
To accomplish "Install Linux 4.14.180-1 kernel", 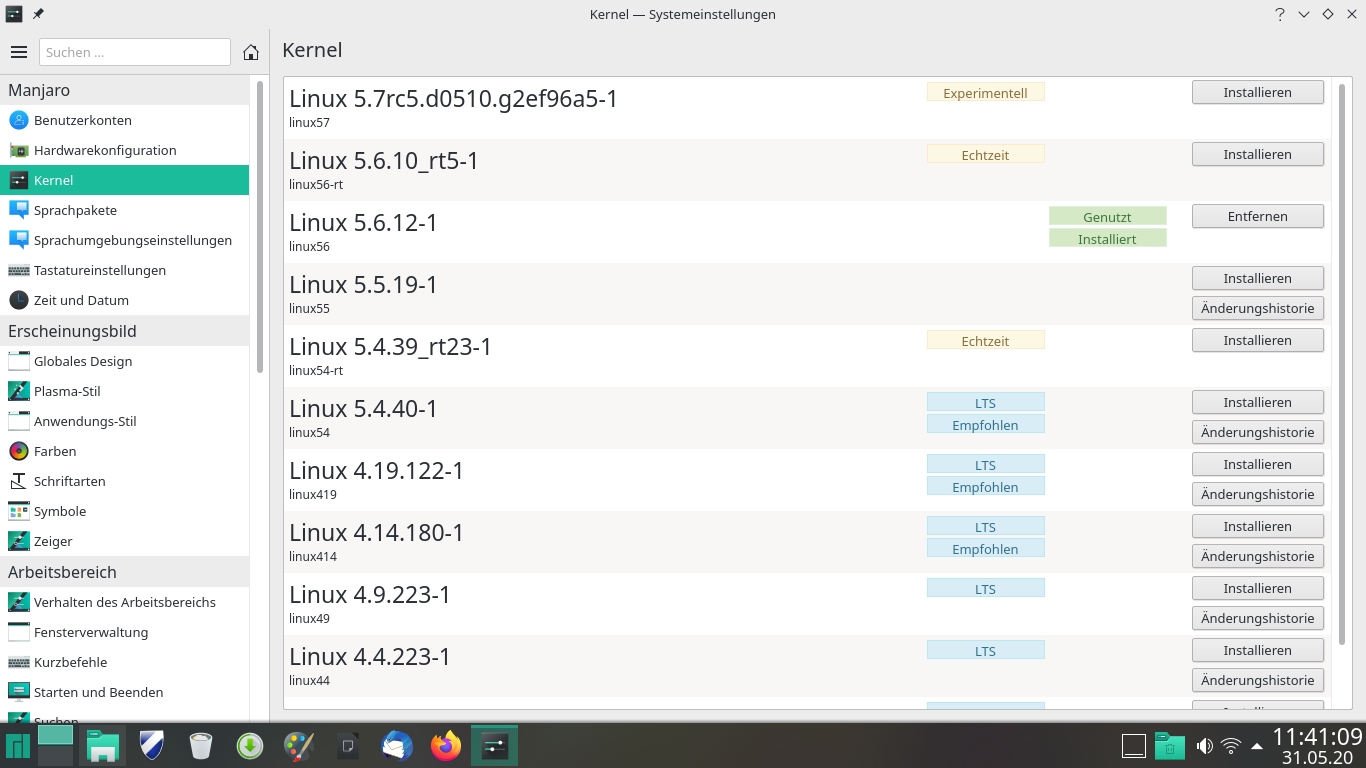I will (1257, 526).
